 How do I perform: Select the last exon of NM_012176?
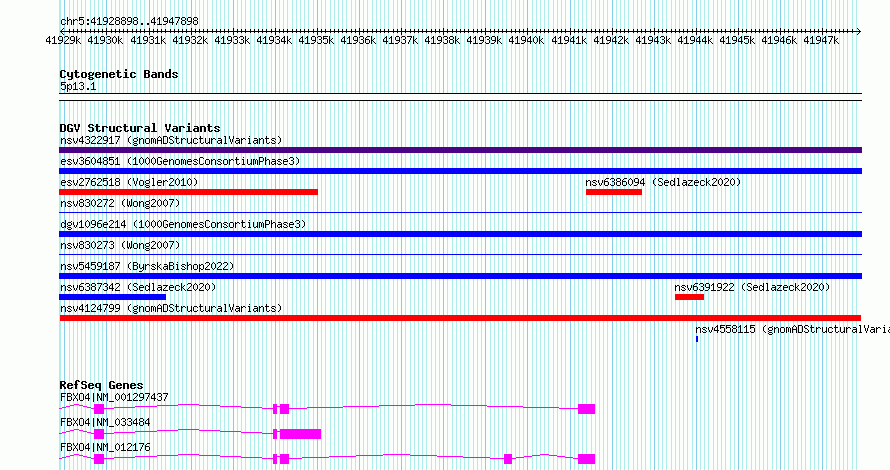(586, 459)
